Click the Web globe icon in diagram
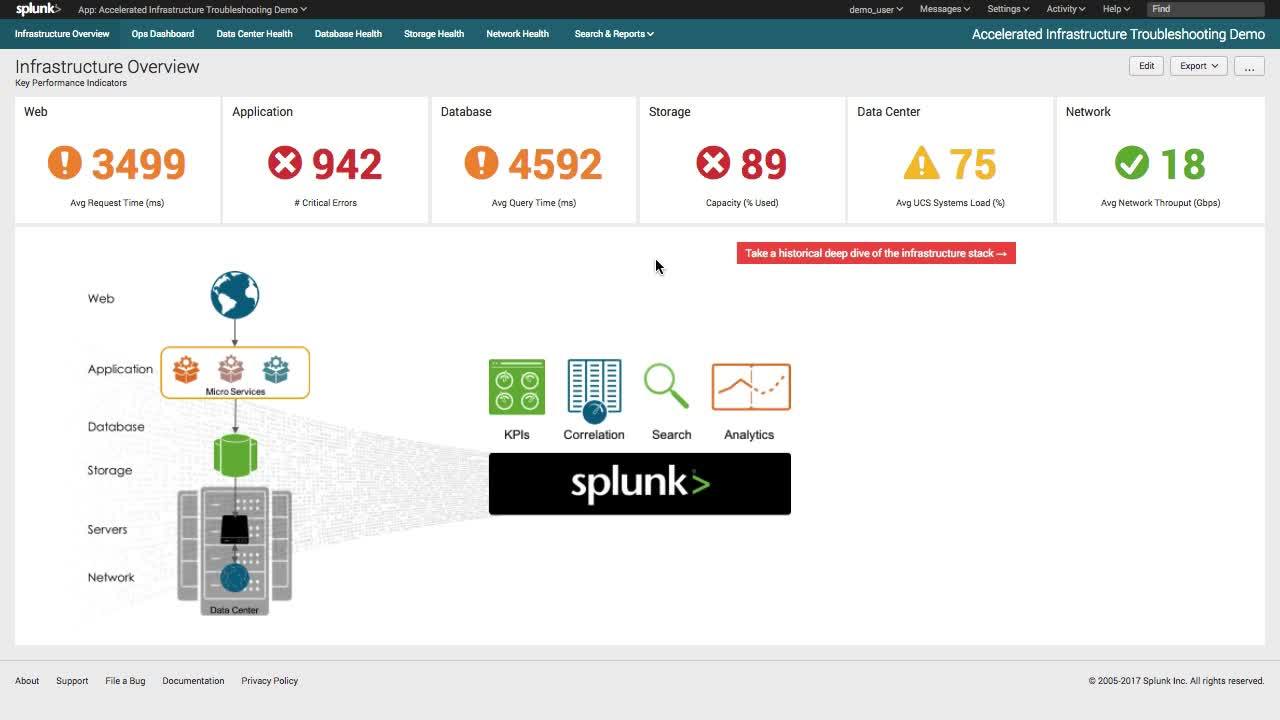The height and width of the screenshot is (720, 1280). (235, 295)
